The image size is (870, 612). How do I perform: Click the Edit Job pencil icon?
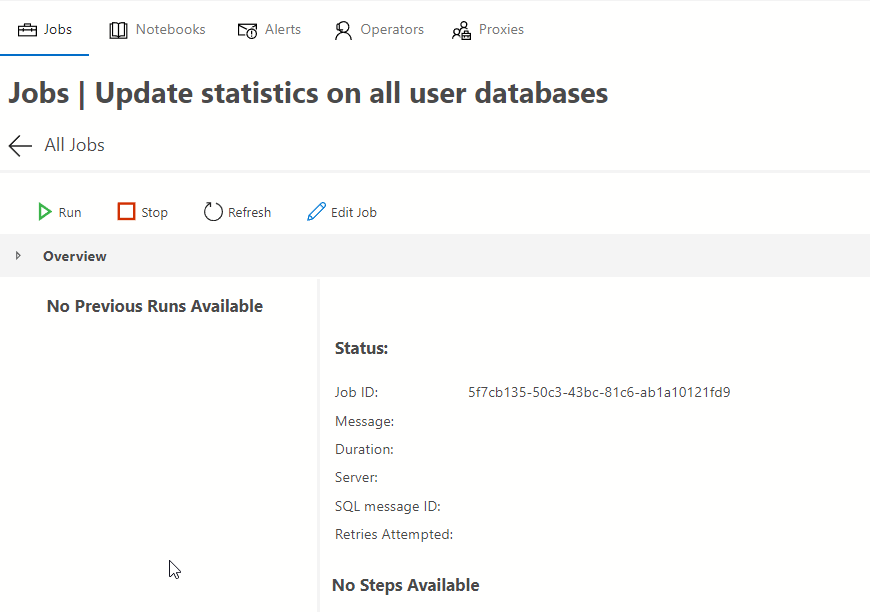click(x=316, y=212)
